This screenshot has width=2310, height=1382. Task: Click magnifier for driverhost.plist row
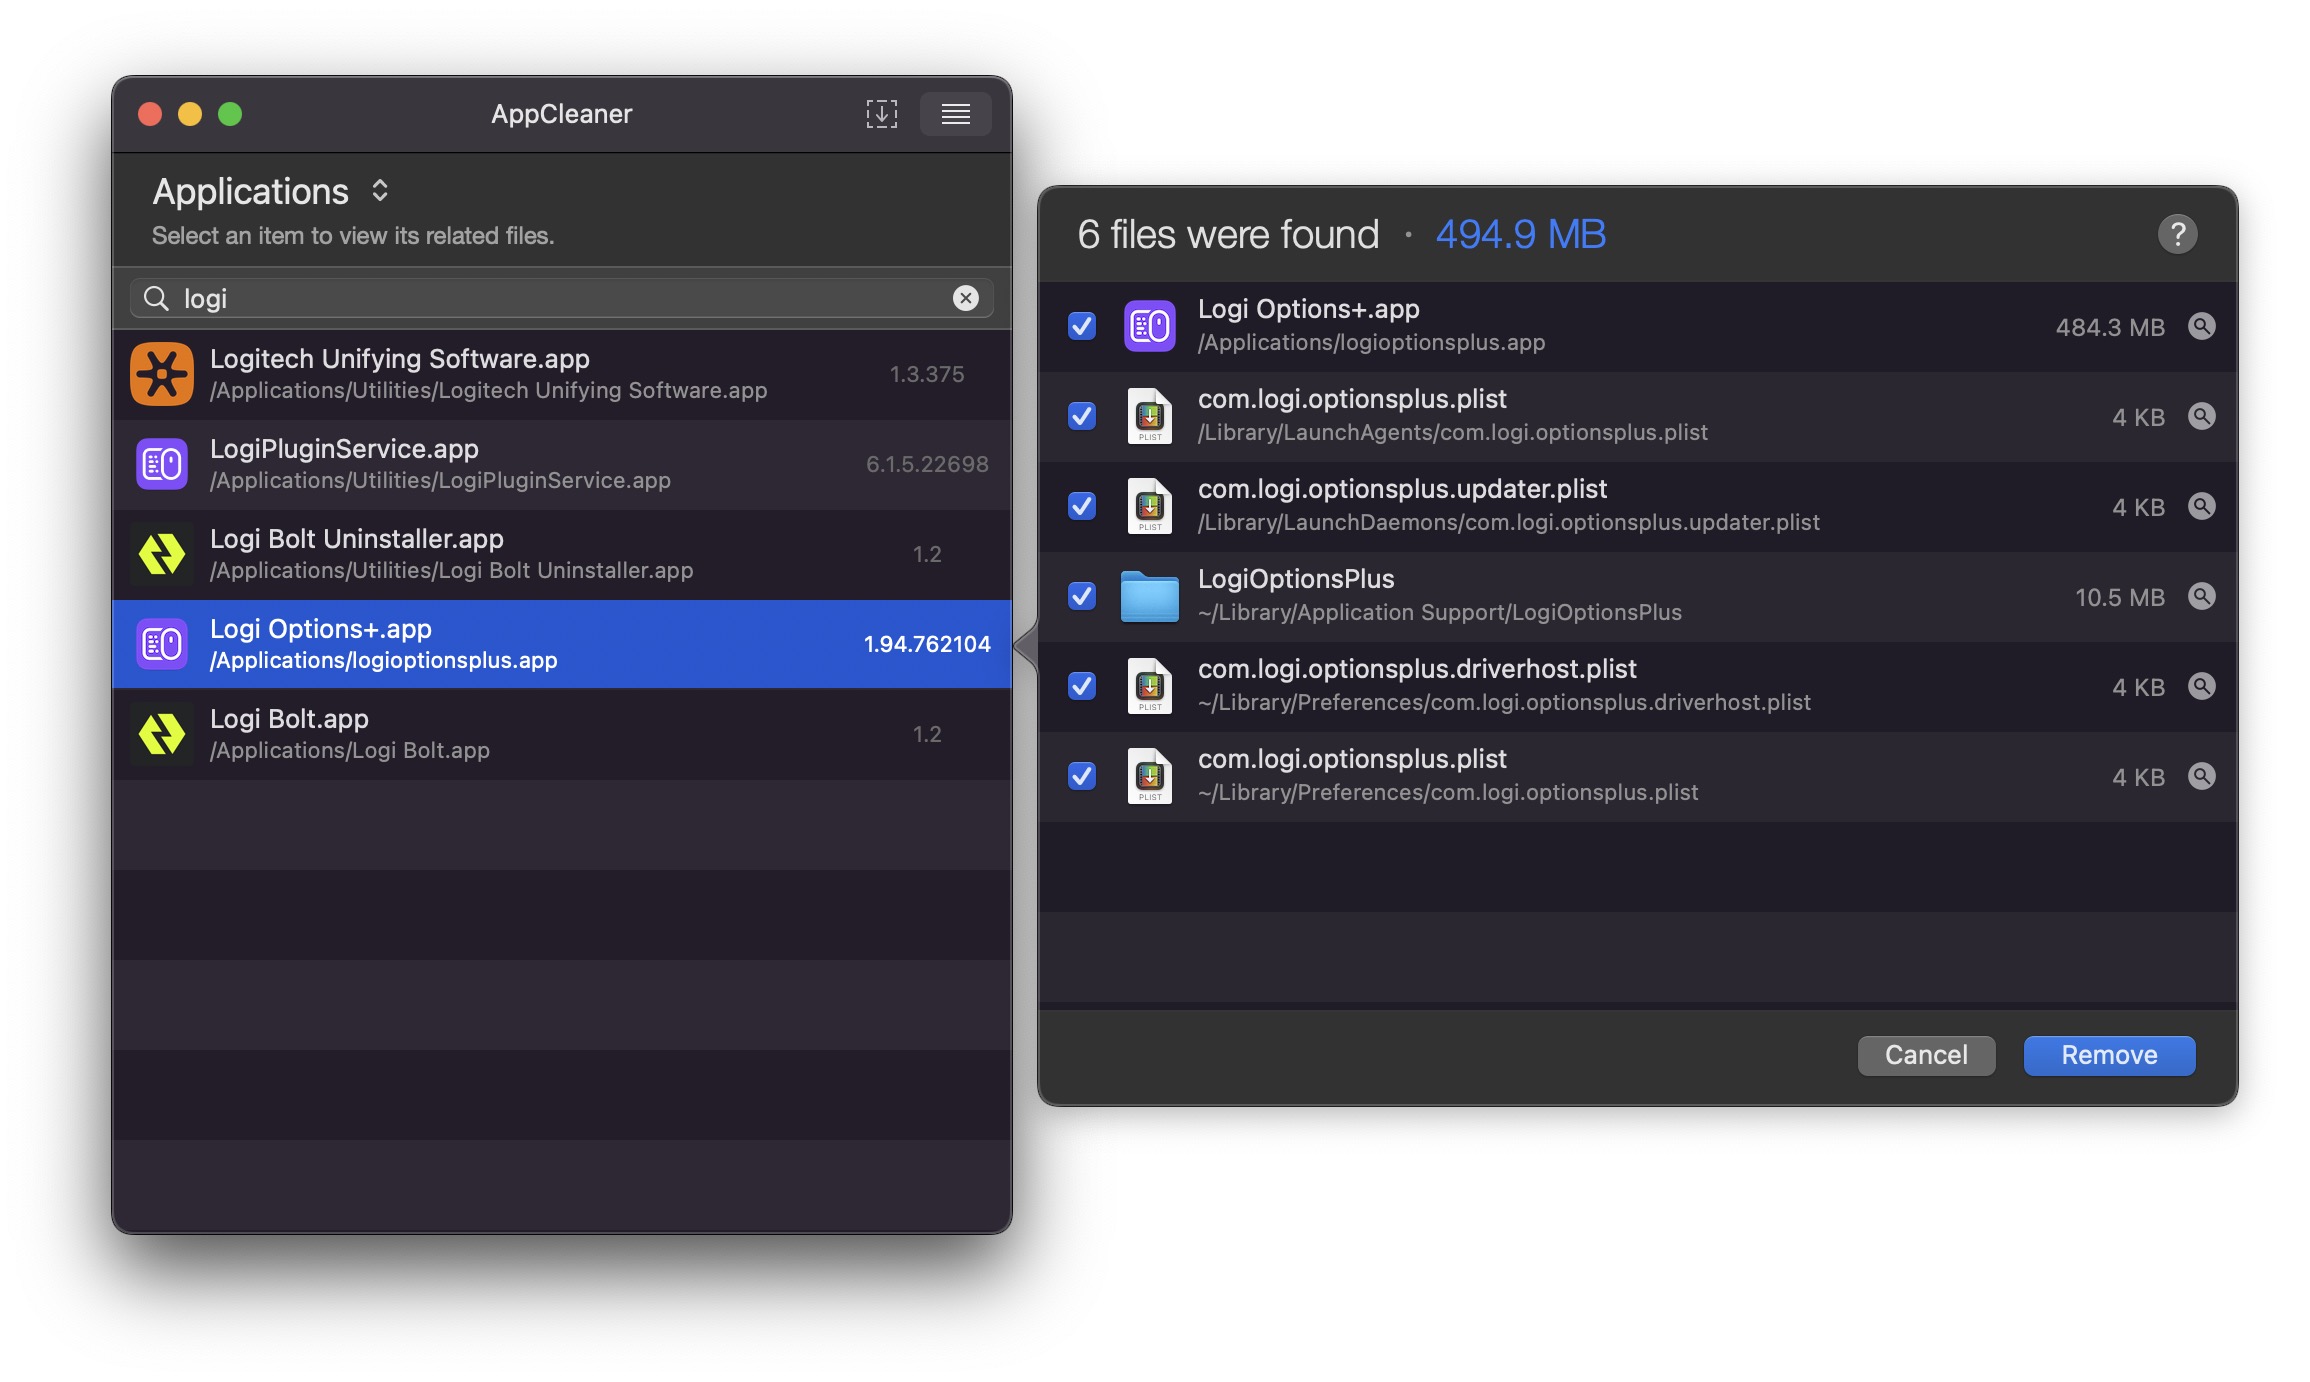pyautogui.click(x=2201, y=686)
